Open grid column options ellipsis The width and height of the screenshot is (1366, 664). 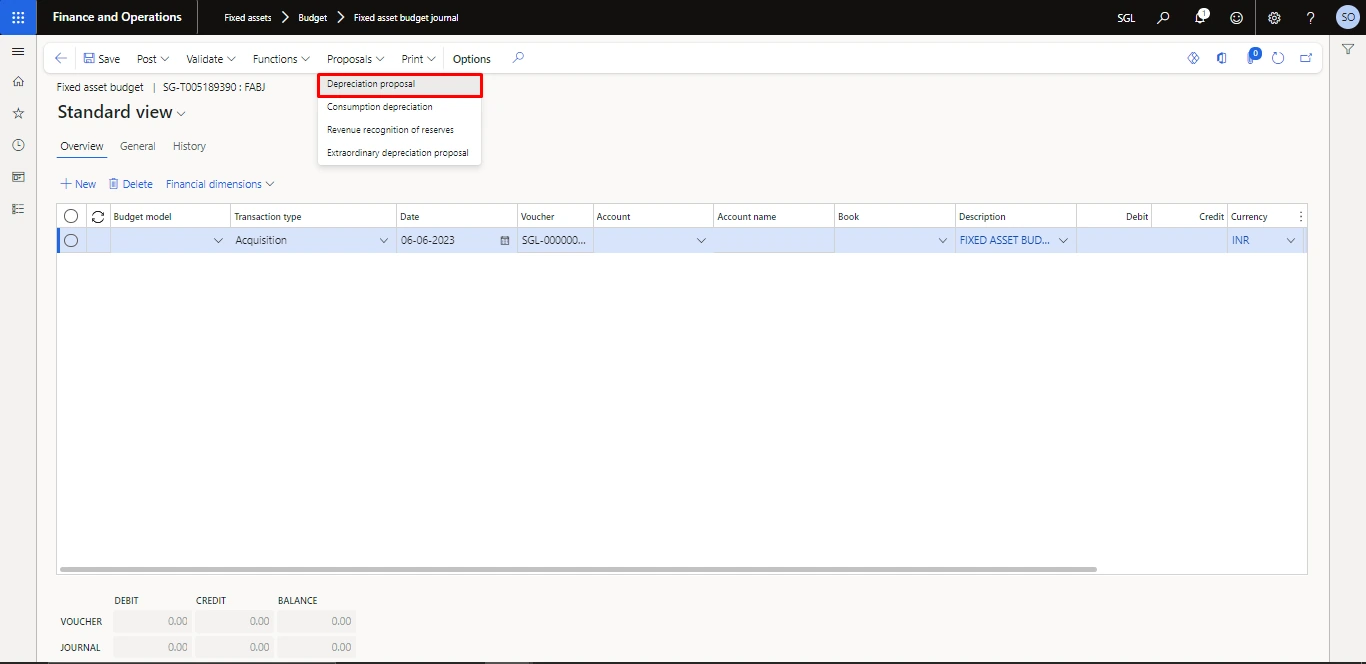point(1300,216)
